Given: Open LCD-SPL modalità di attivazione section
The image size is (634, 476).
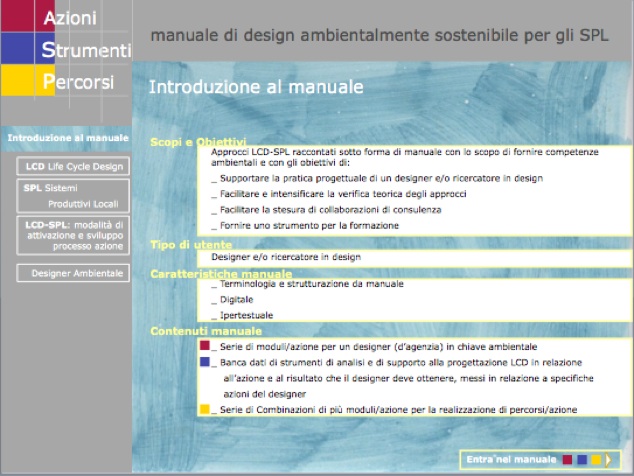Looking at the screenshot, I should [73, 235].
